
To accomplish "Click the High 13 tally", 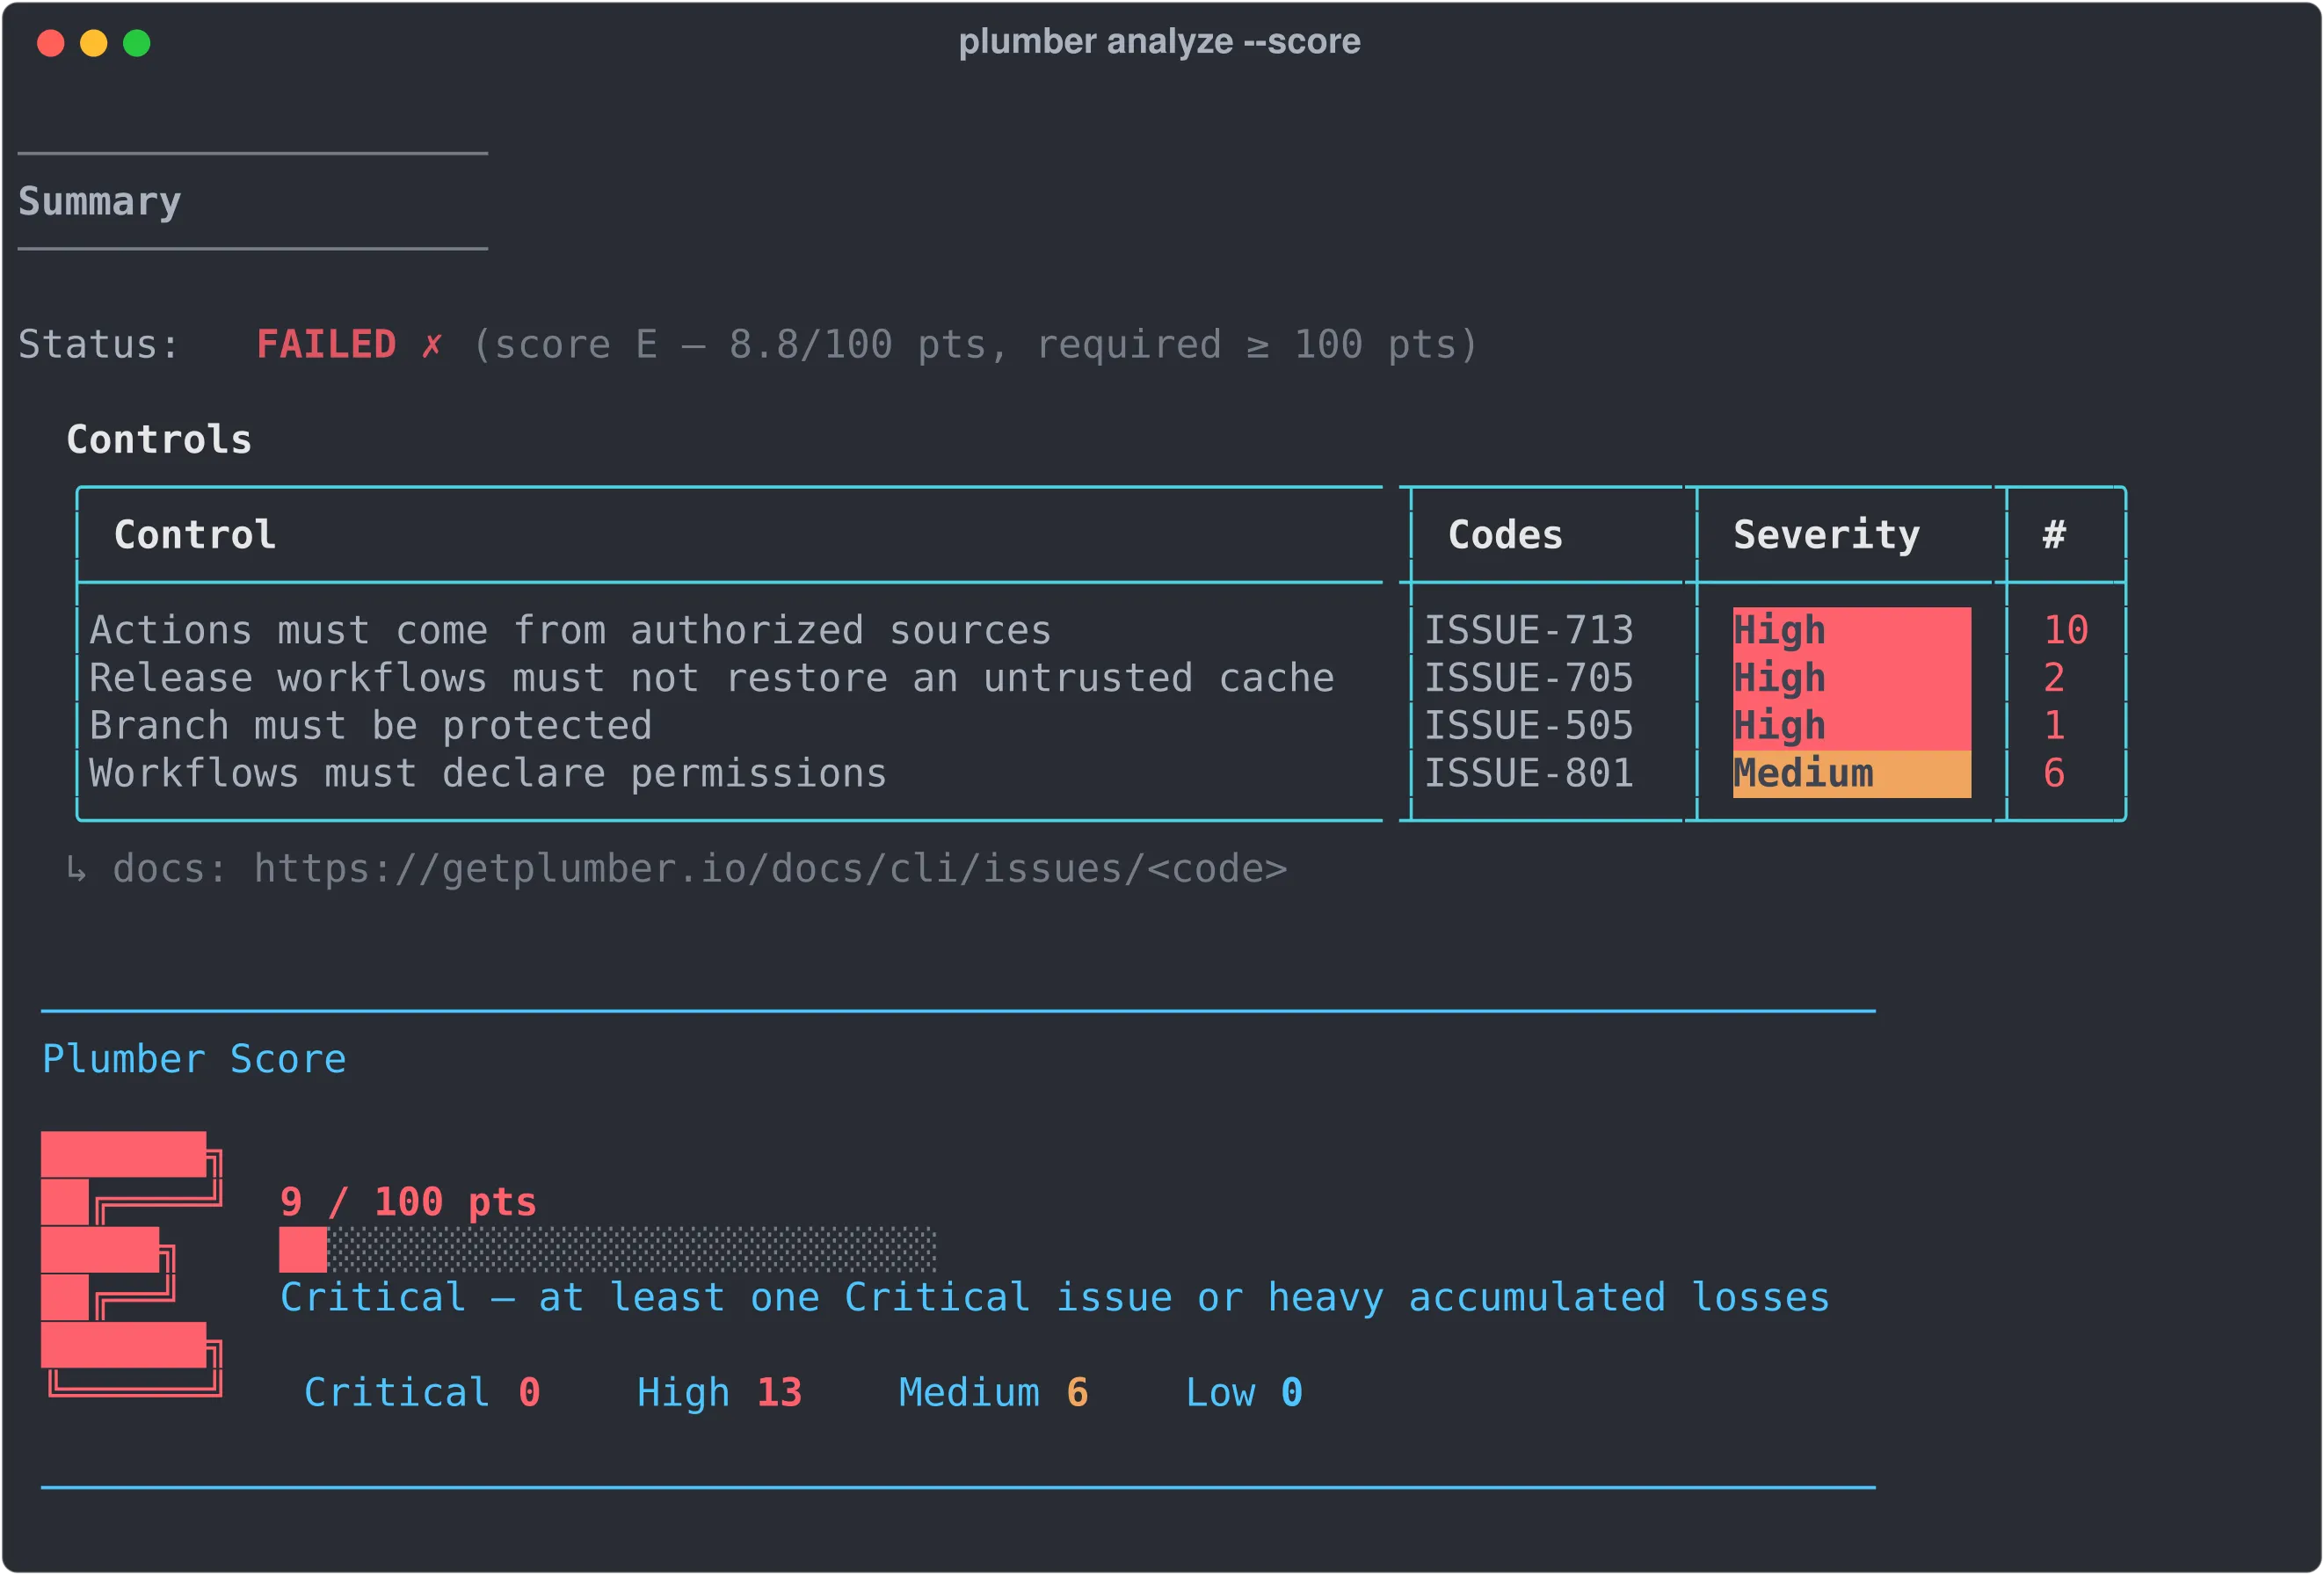I will click(720, 1393).
